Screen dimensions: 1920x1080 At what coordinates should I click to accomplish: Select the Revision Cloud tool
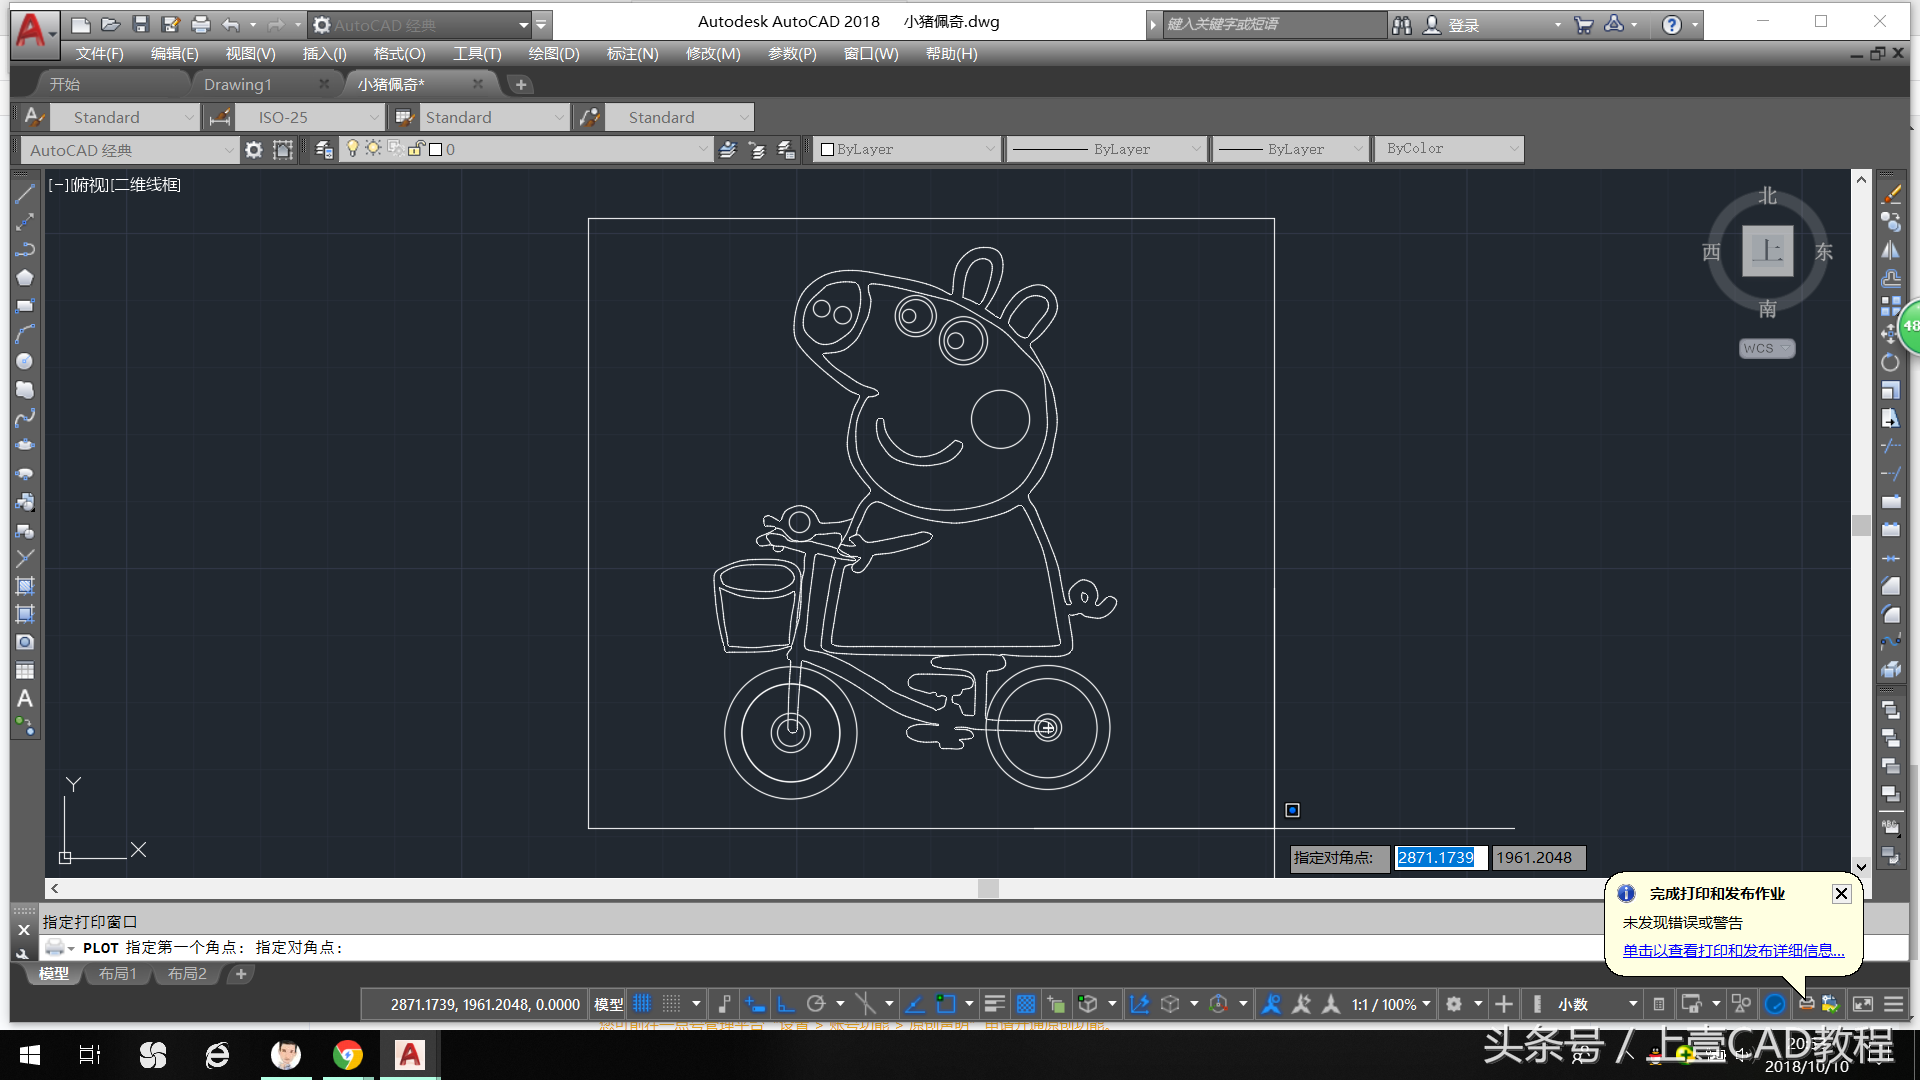click(25, 389)
